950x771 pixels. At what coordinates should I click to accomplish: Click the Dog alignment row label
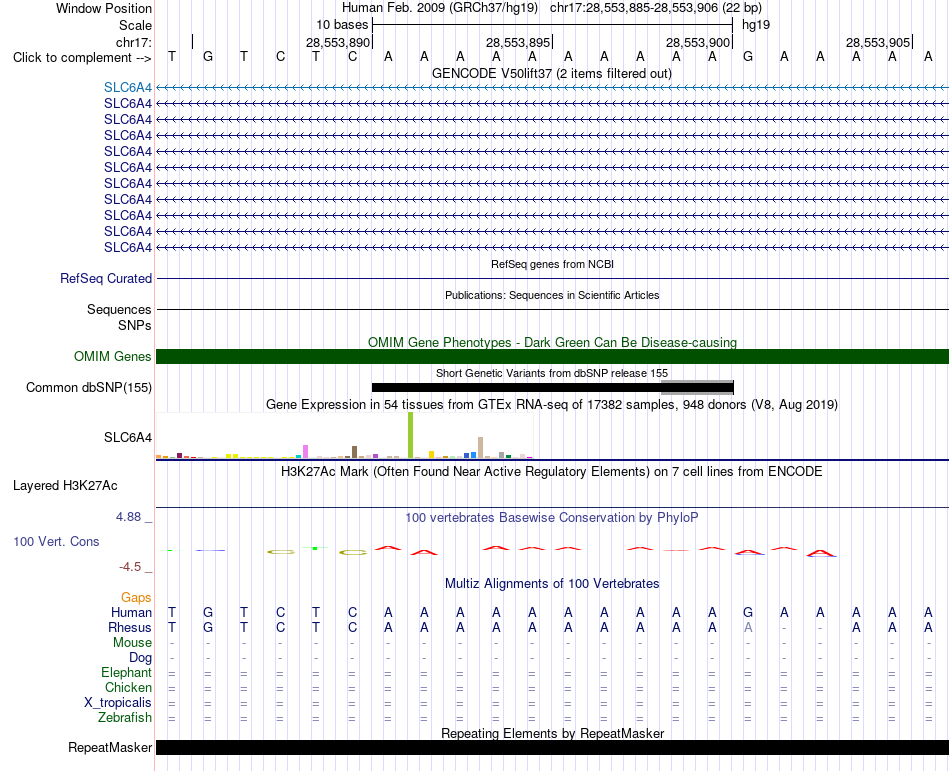141,658
